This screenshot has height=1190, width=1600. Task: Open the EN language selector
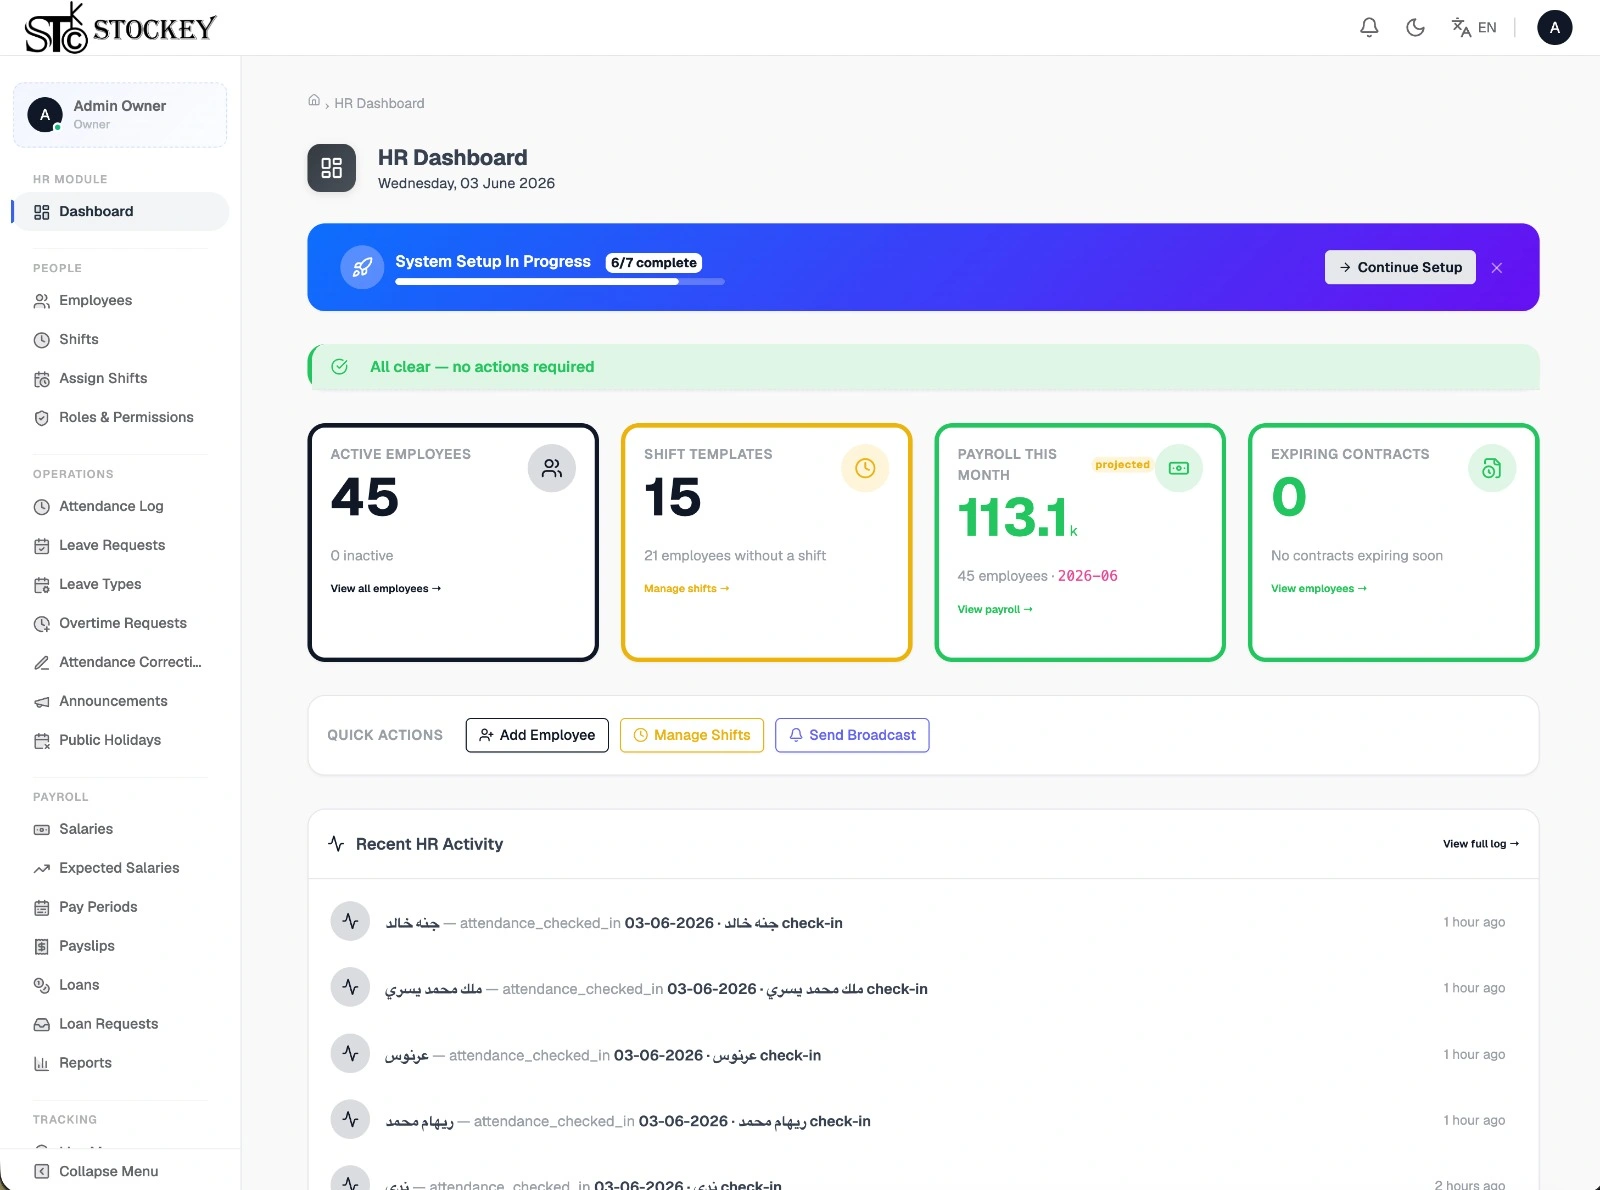[x=1474, y=27]
